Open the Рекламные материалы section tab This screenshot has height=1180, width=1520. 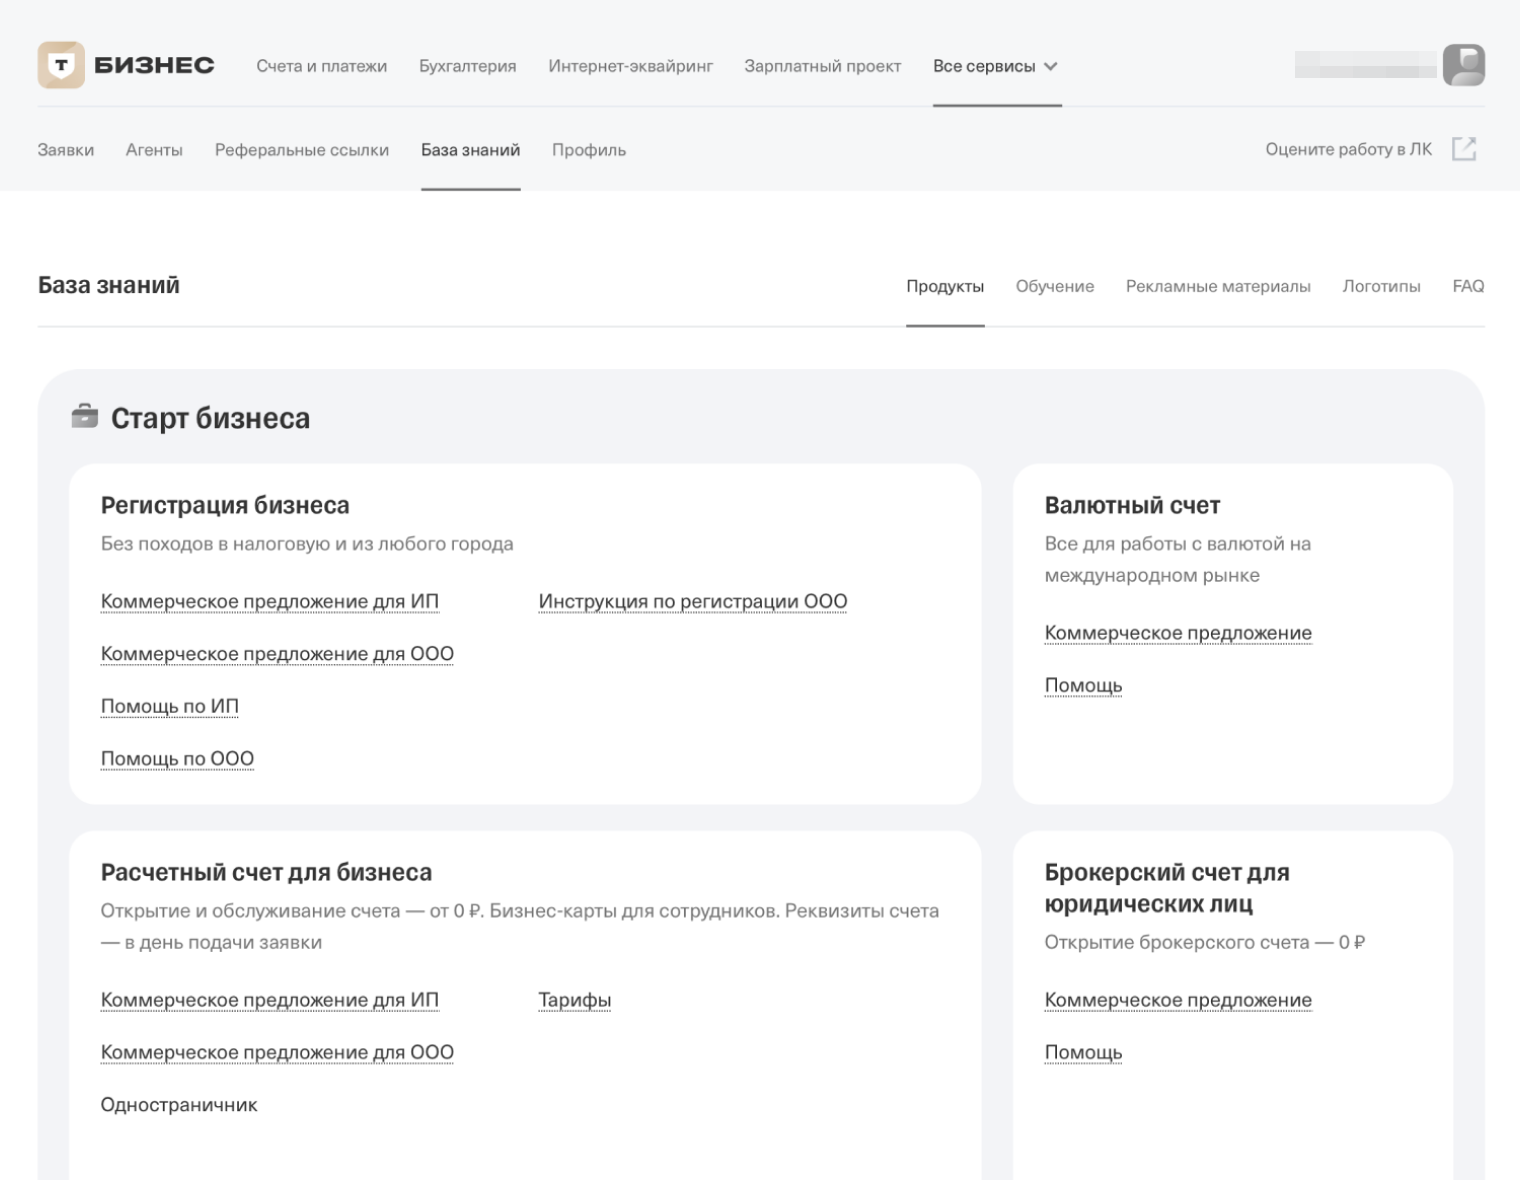pyautogui.click(x=1218, y=286)
